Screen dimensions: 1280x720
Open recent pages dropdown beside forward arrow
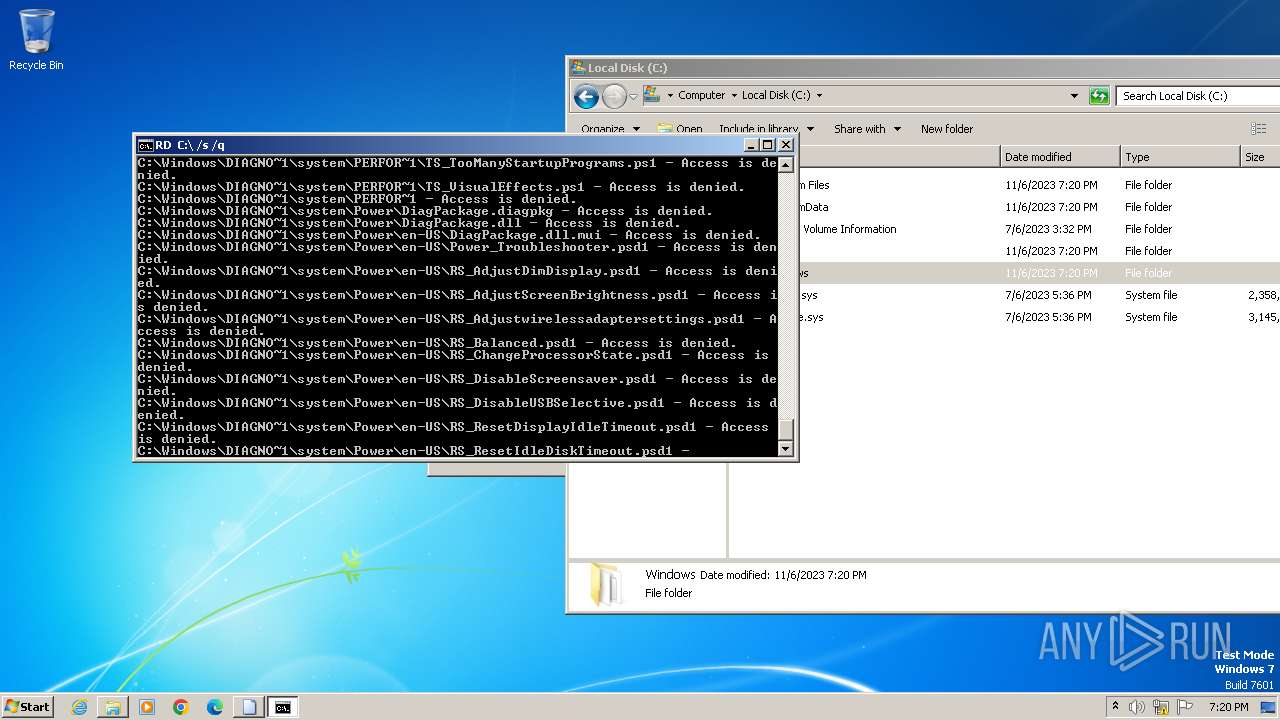click(633, 97)
